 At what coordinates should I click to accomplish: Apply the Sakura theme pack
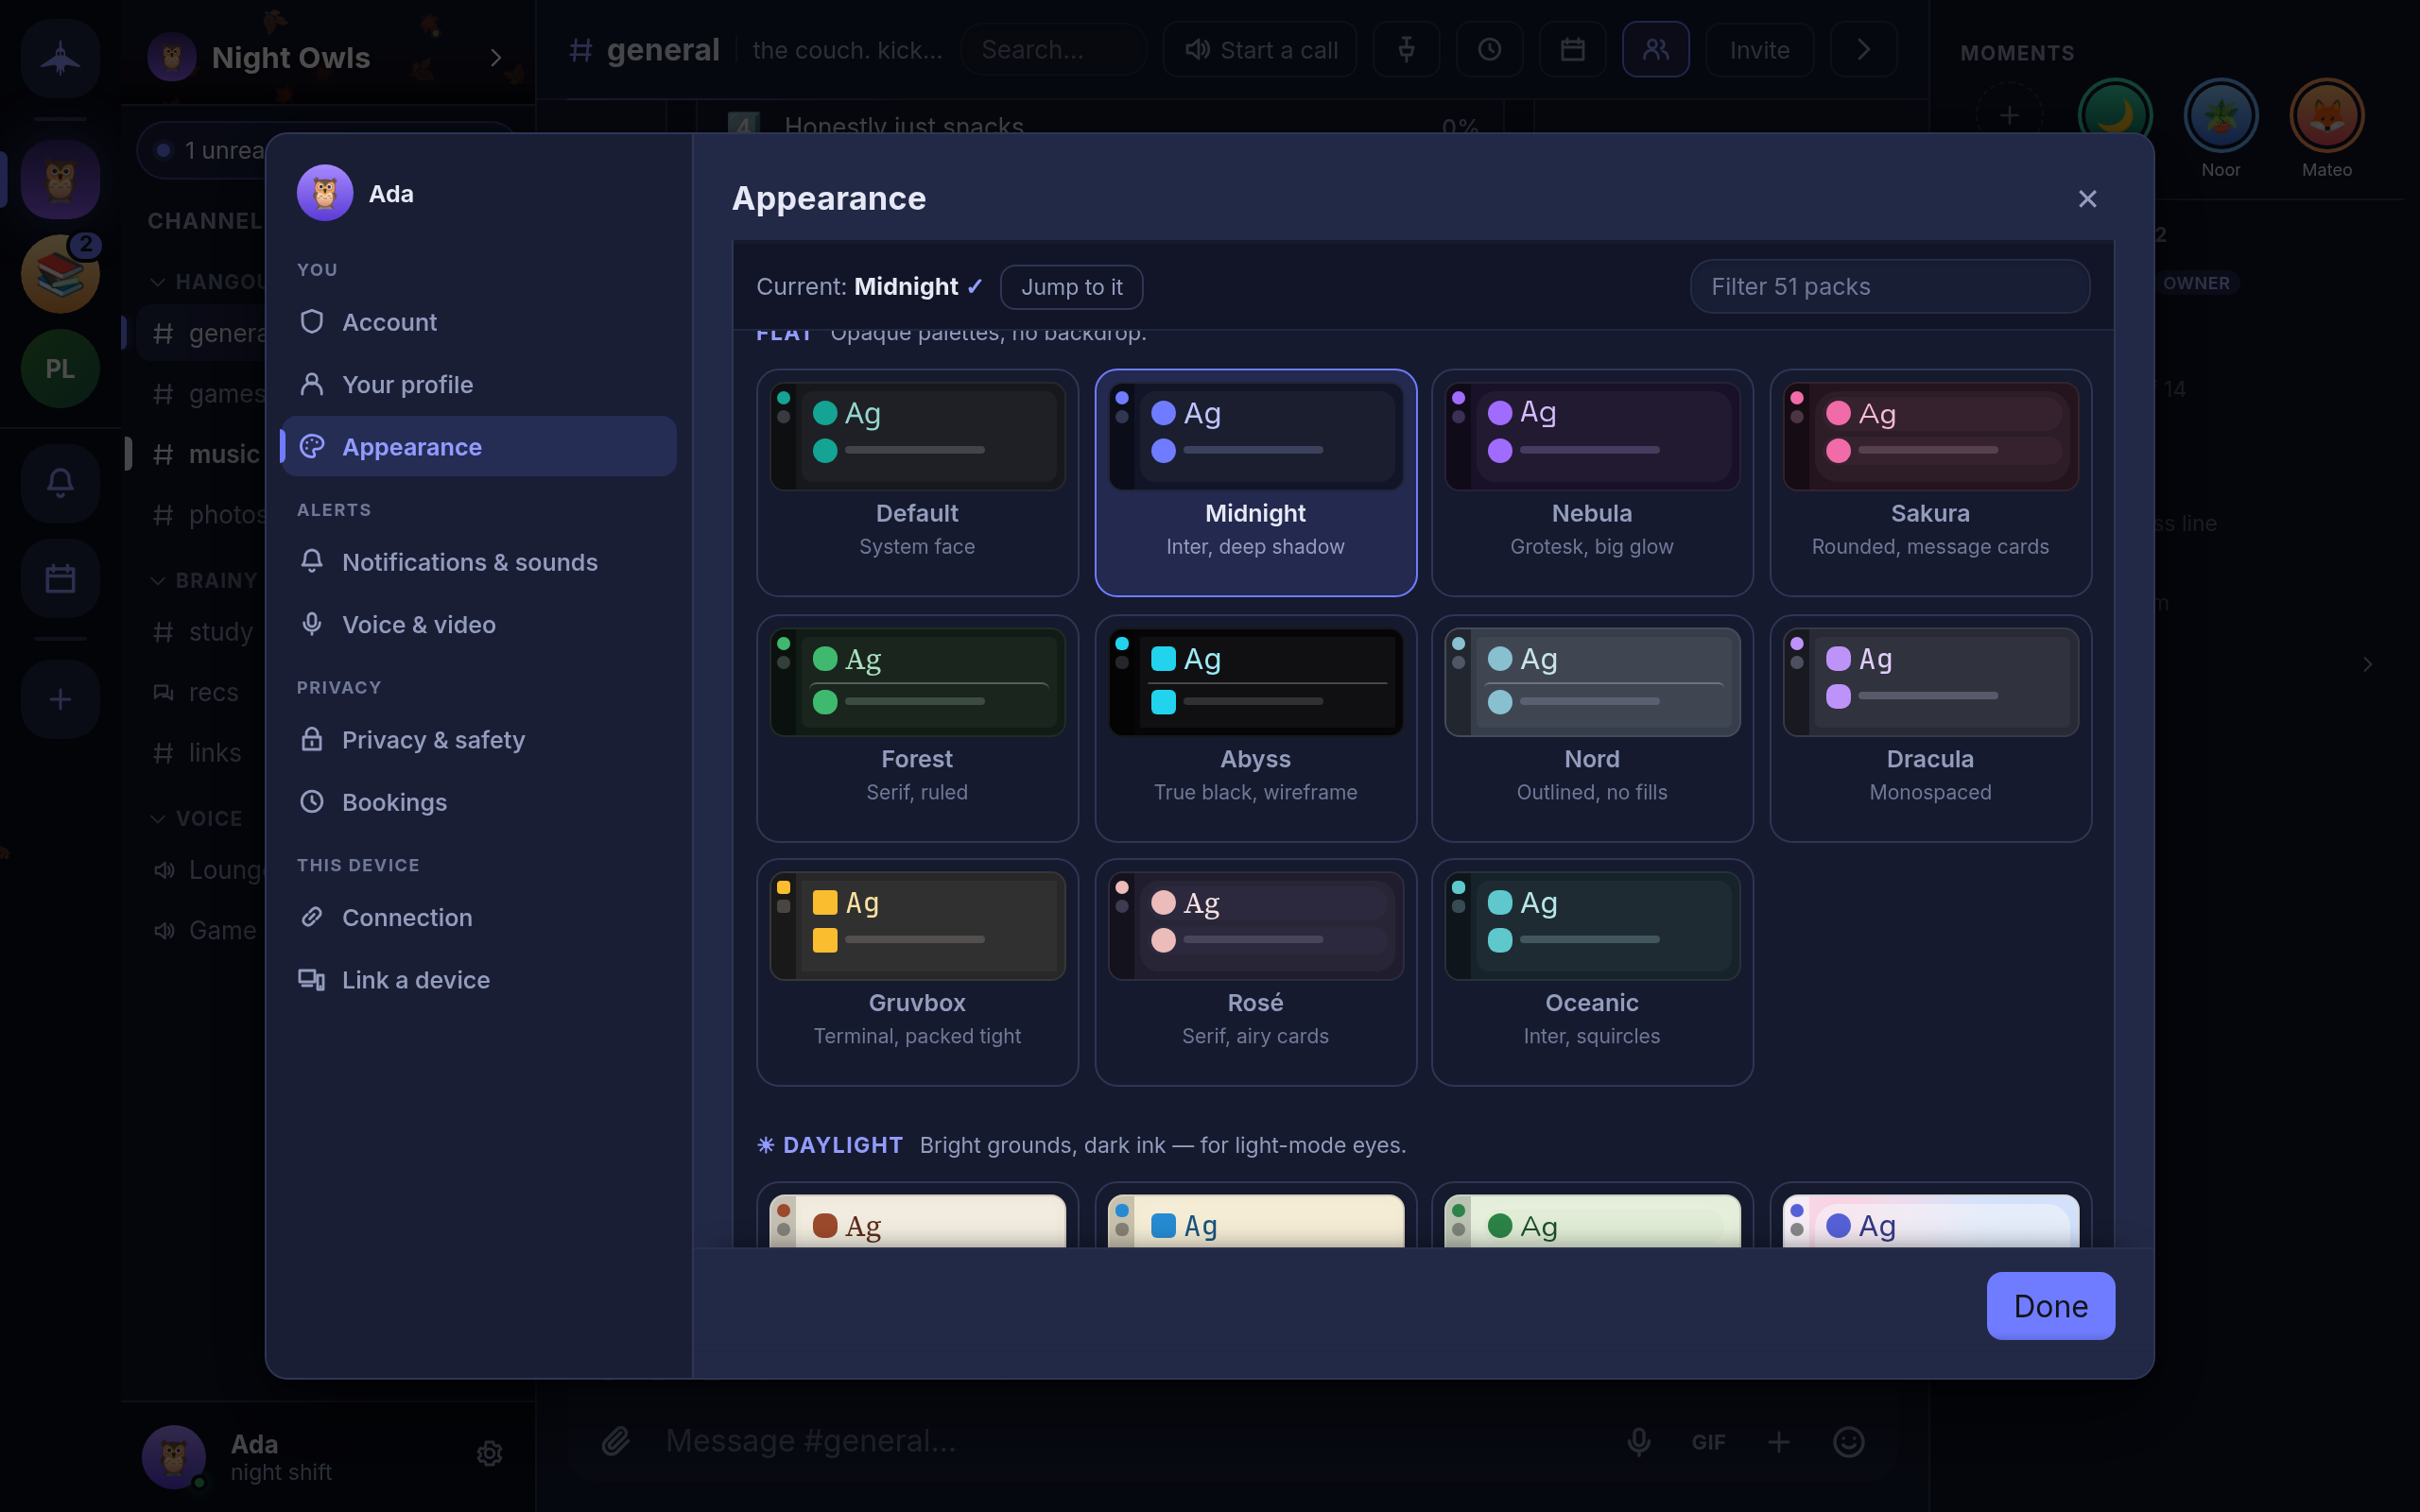1930,482
